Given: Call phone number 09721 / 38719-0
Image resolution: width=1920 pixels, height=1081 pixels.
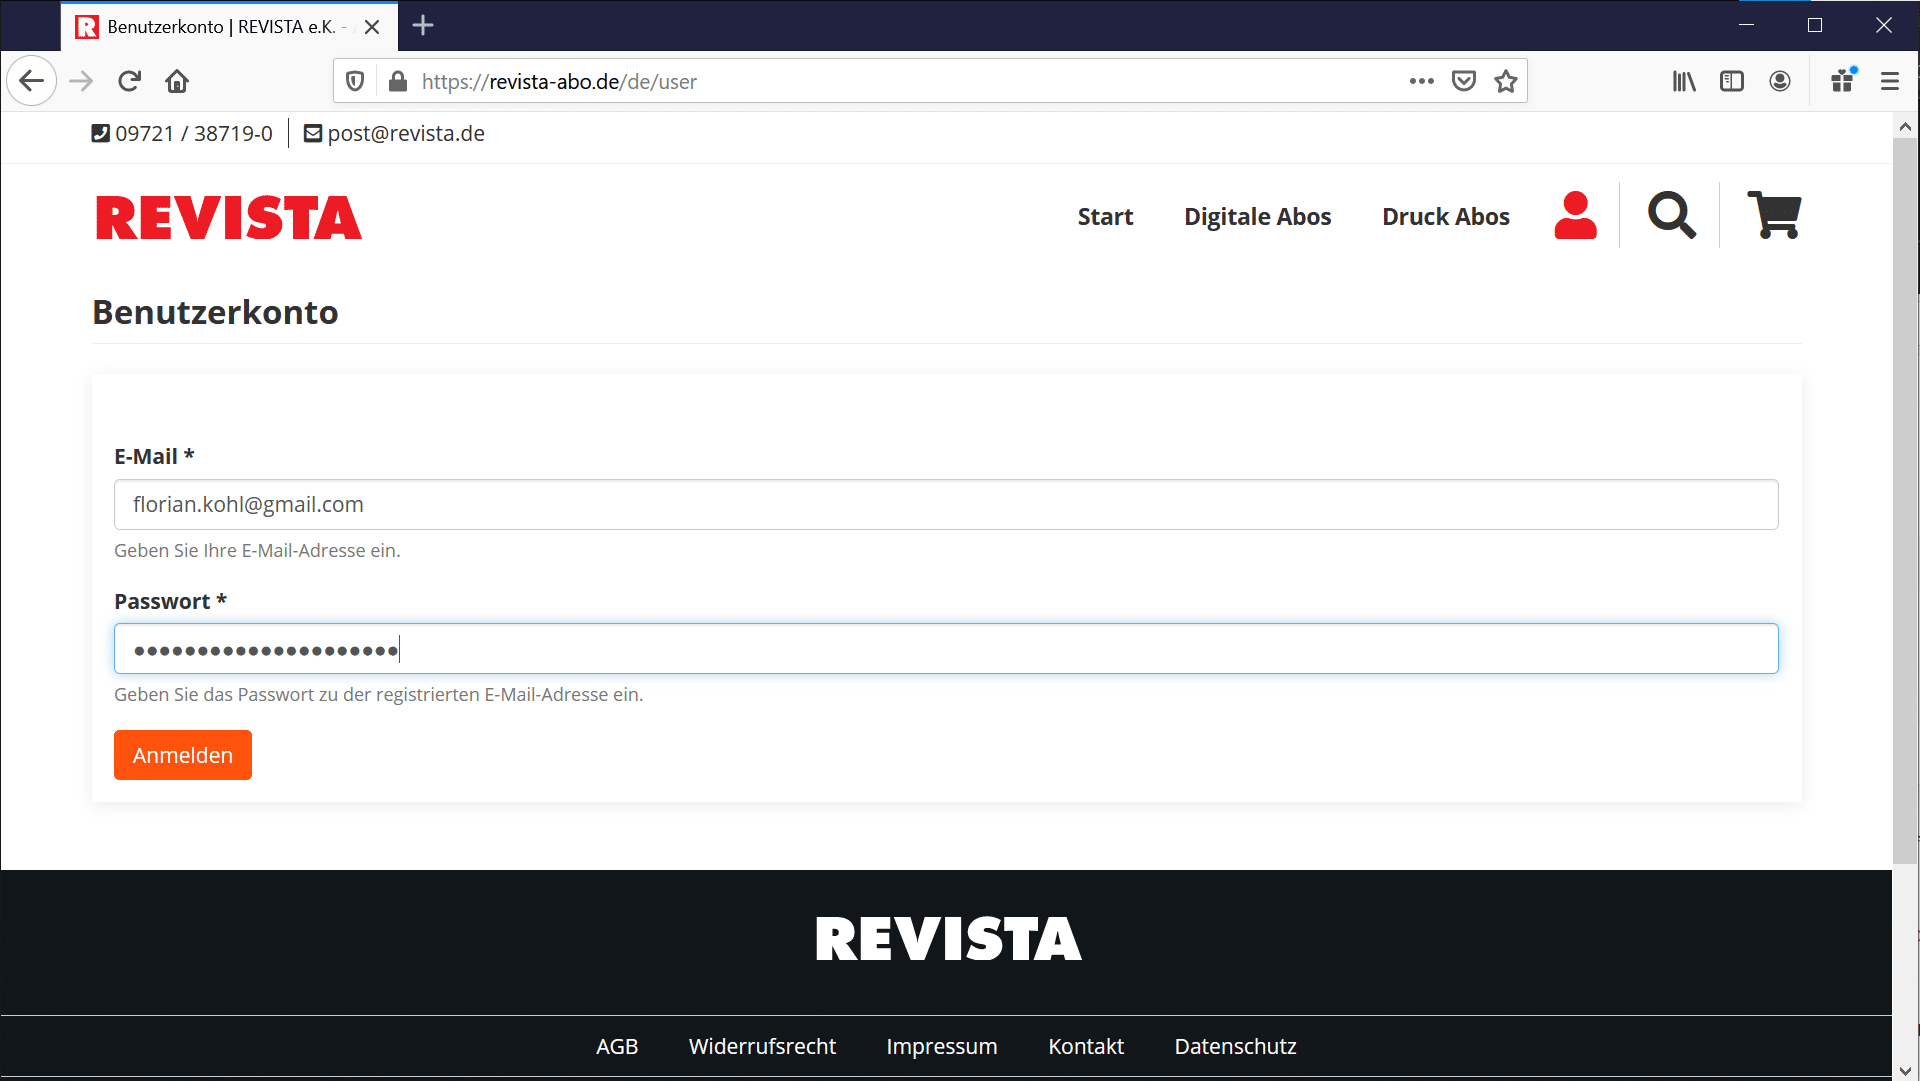Looking at the screenshot, I should [182, 133].
